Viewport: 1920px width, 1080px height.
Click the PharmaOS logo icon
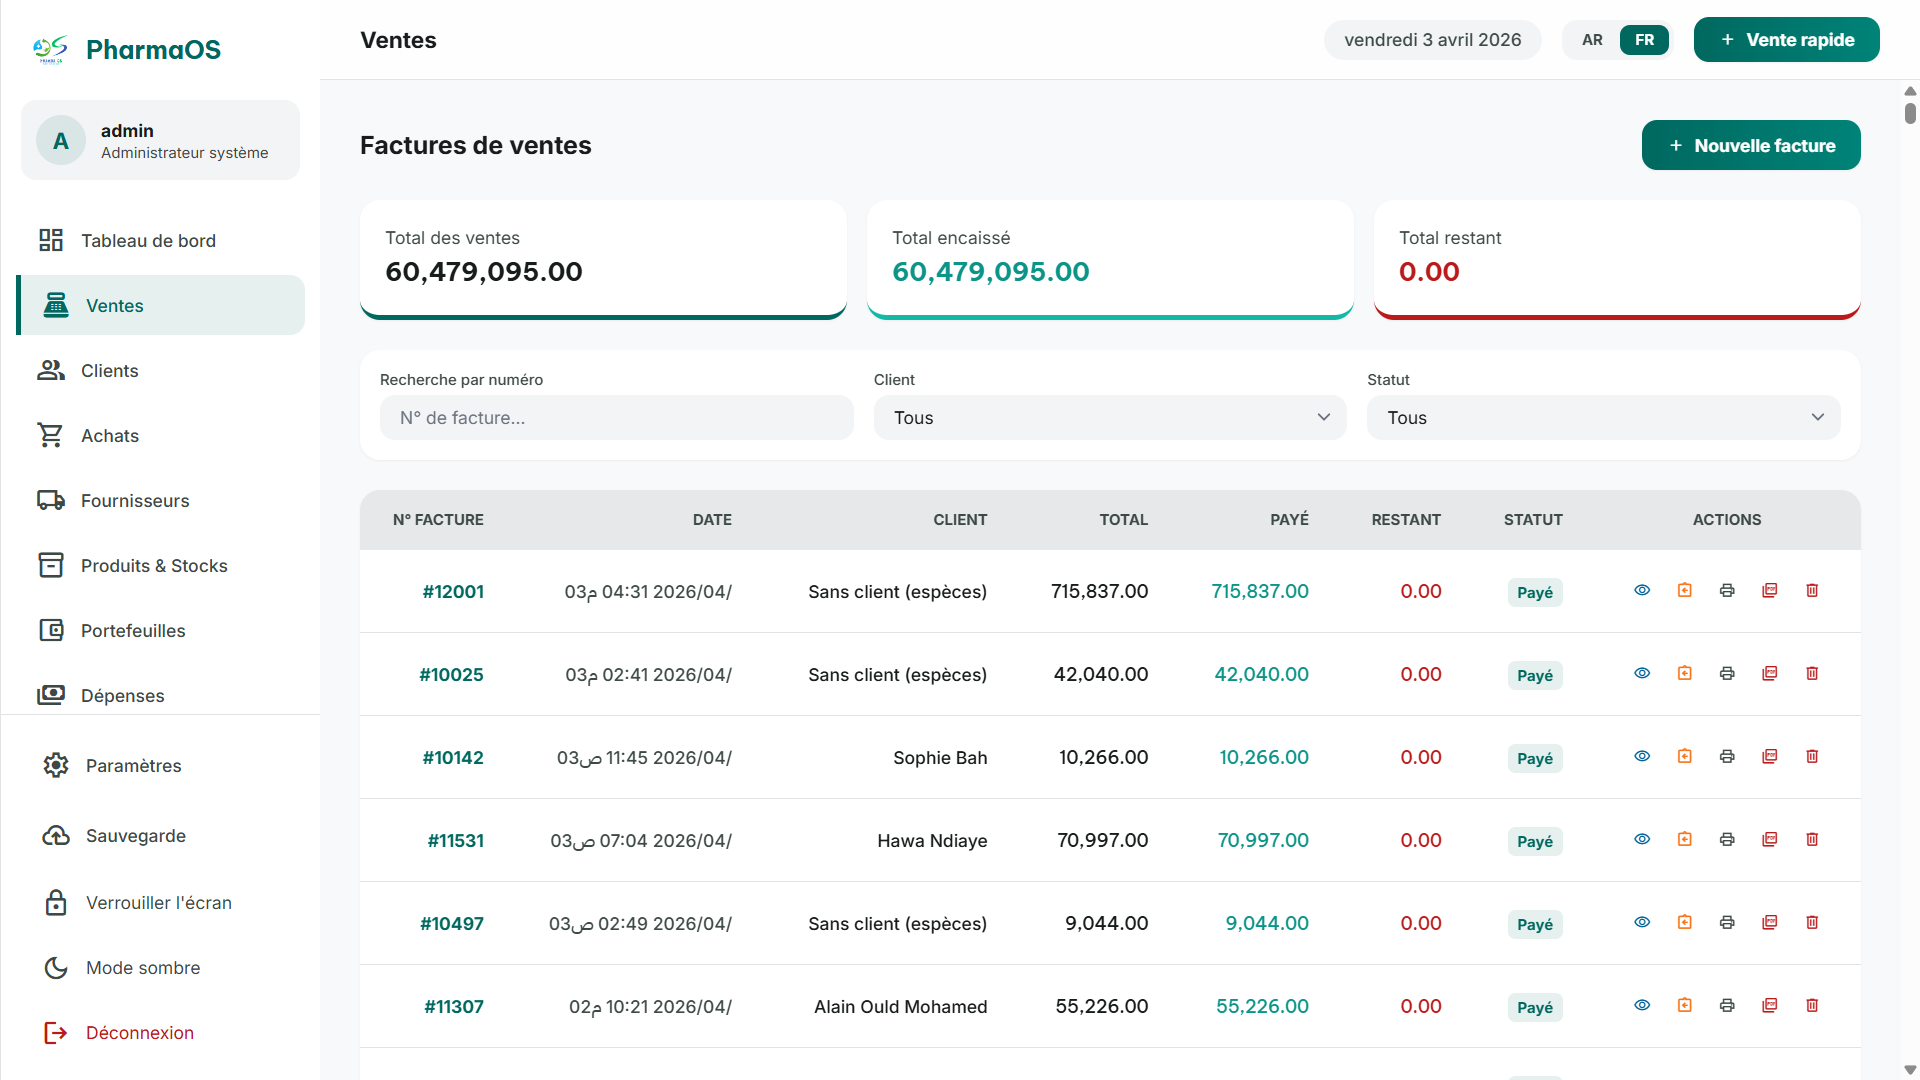coord(50,49)
